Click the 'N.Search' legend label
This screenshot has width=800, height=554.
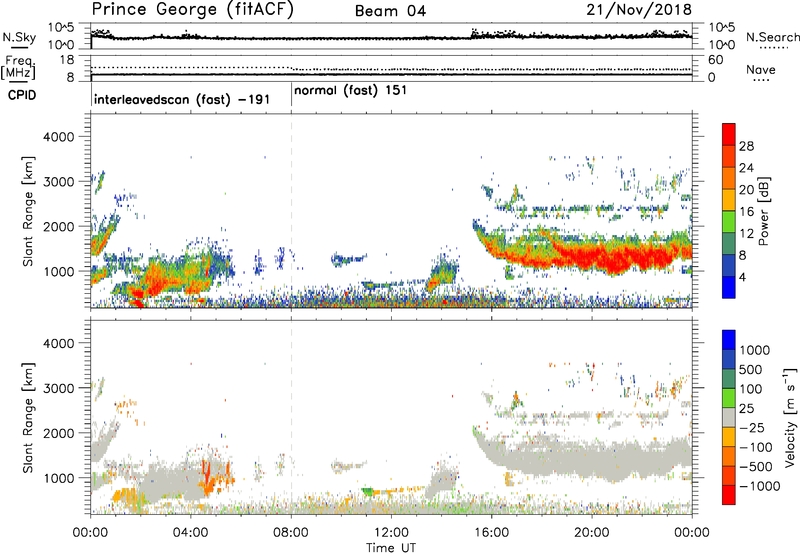click(772, 37)
